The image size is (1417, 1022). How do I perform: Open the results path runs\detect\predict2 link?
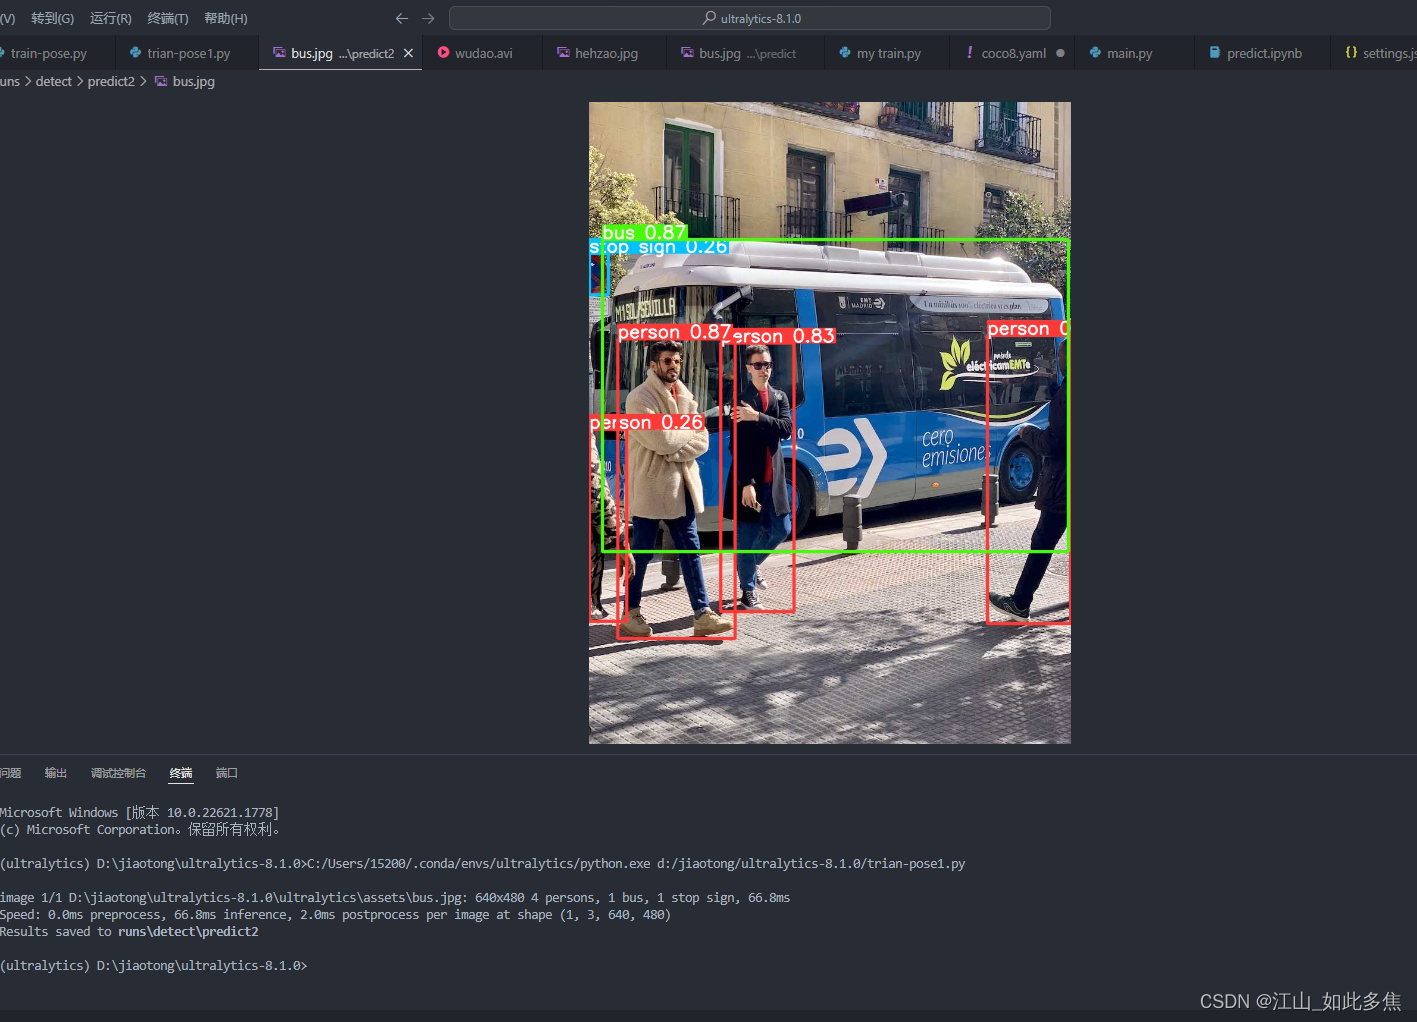coord(187,931)
